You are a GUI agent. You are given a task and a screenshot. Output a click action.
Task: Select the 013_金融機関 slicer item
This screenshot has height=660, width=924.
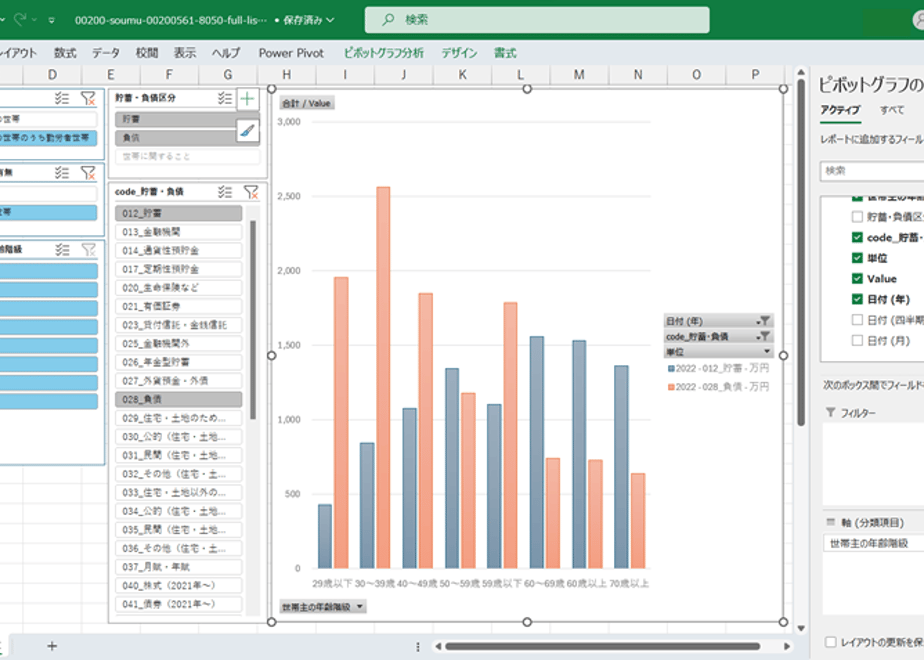179,232
